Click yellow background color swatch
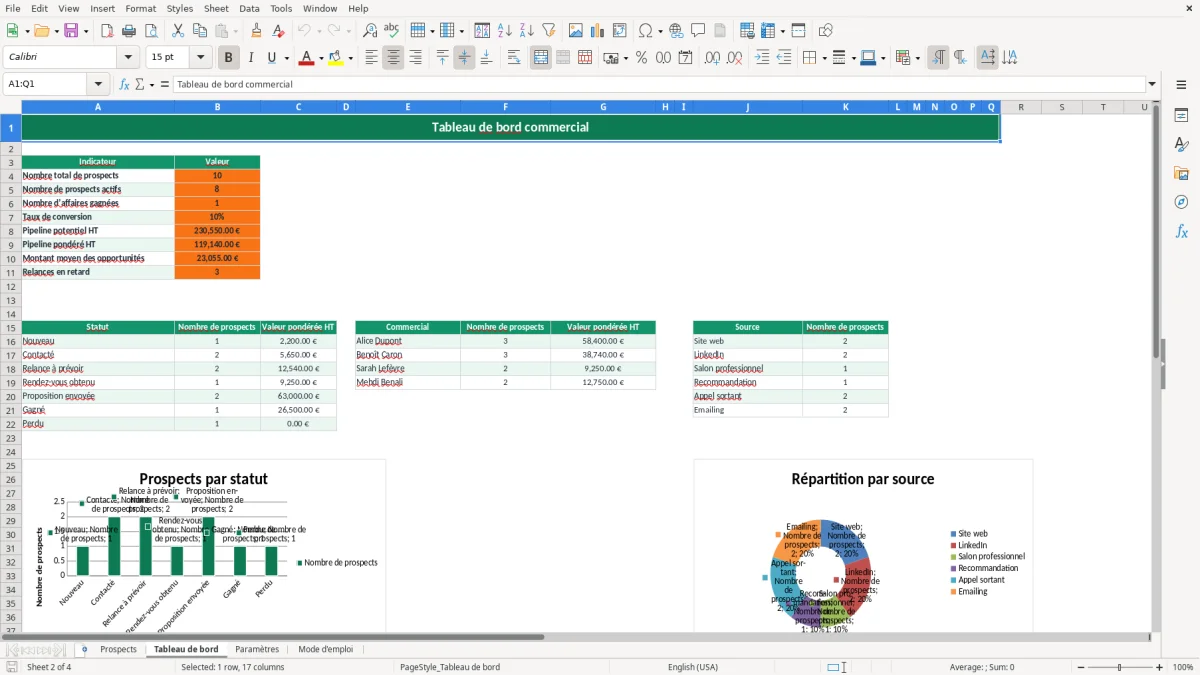 point(337,58)
